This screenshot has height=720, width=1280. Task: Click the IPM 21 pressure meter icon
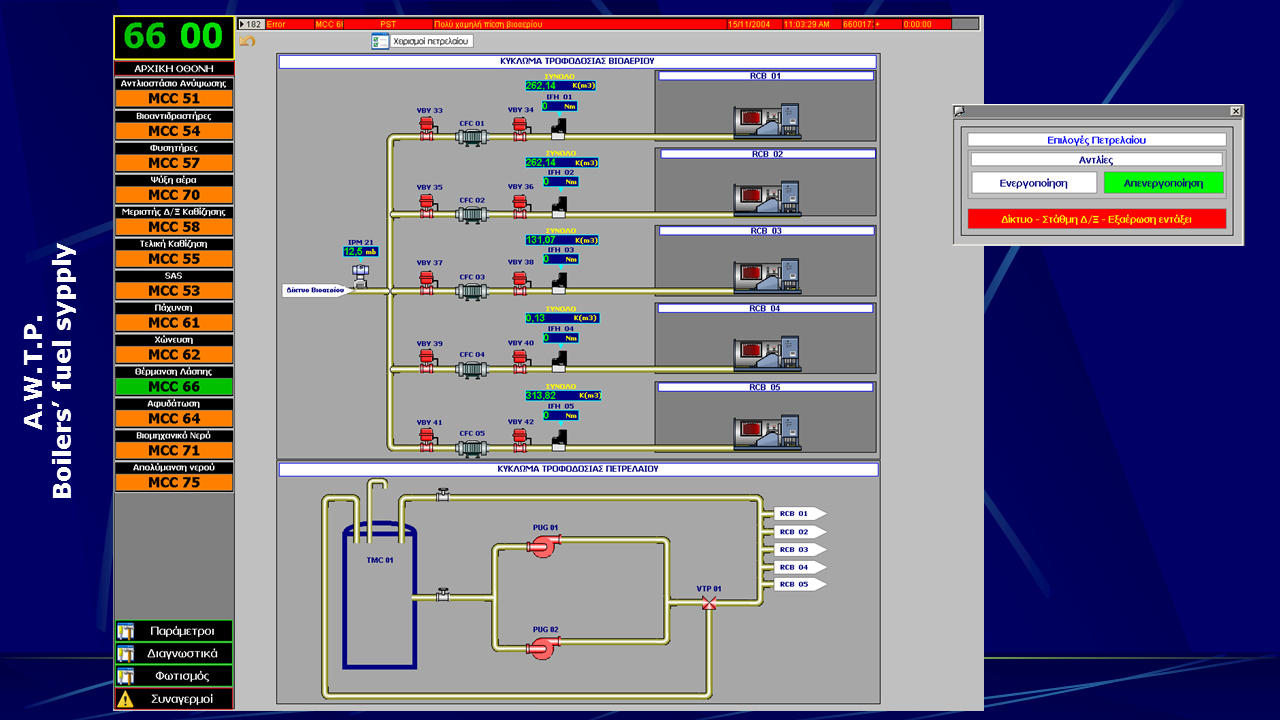click(x=359, y=274)
